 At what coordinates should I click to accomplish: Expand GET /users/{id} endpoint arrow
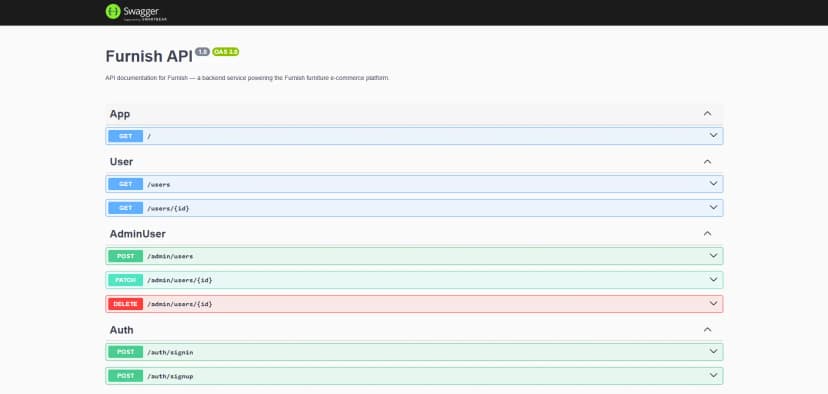(x=713, y=208)
